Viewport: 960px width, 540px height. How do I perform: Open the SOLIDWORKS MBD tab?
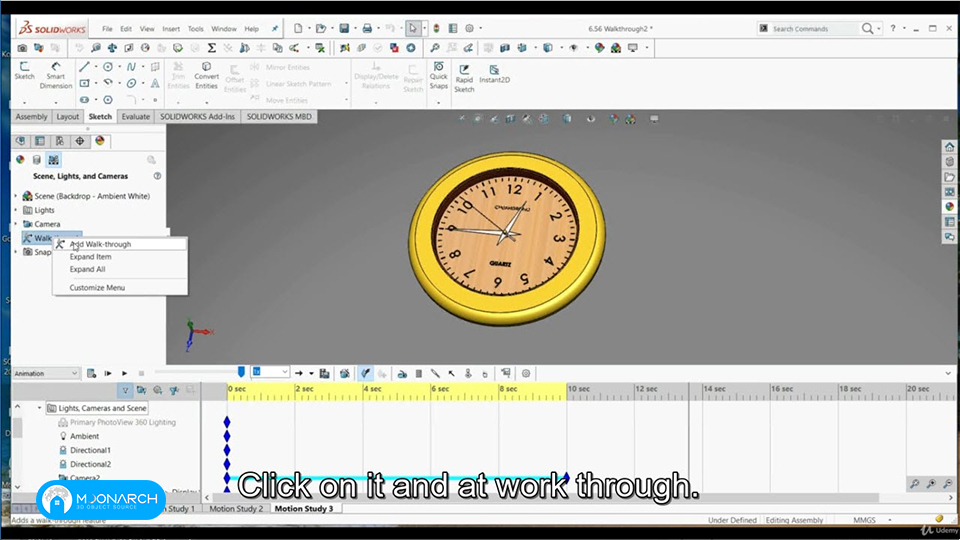[279, 116]
